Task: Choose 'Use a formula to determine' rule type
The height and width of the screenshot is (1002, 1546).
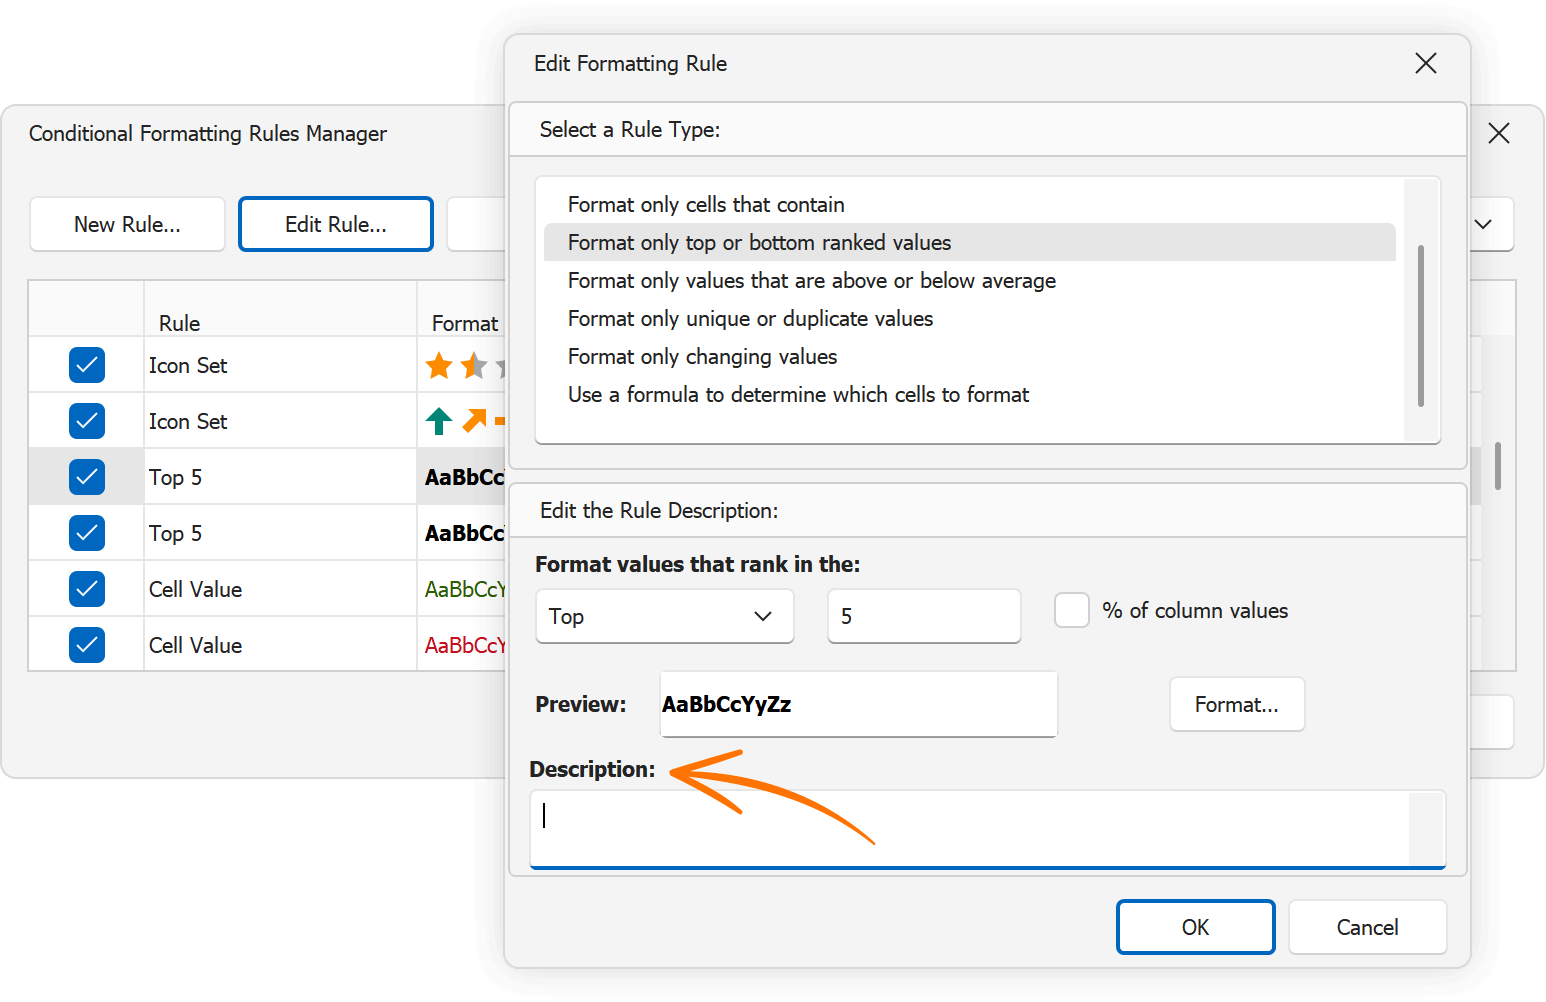Action: click(x=798, y=395)
